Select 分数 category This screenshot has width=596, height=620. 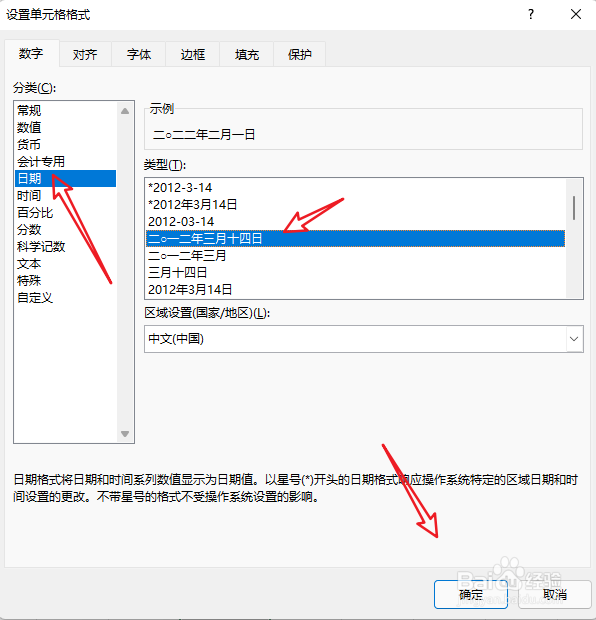(x=66, y=229)
